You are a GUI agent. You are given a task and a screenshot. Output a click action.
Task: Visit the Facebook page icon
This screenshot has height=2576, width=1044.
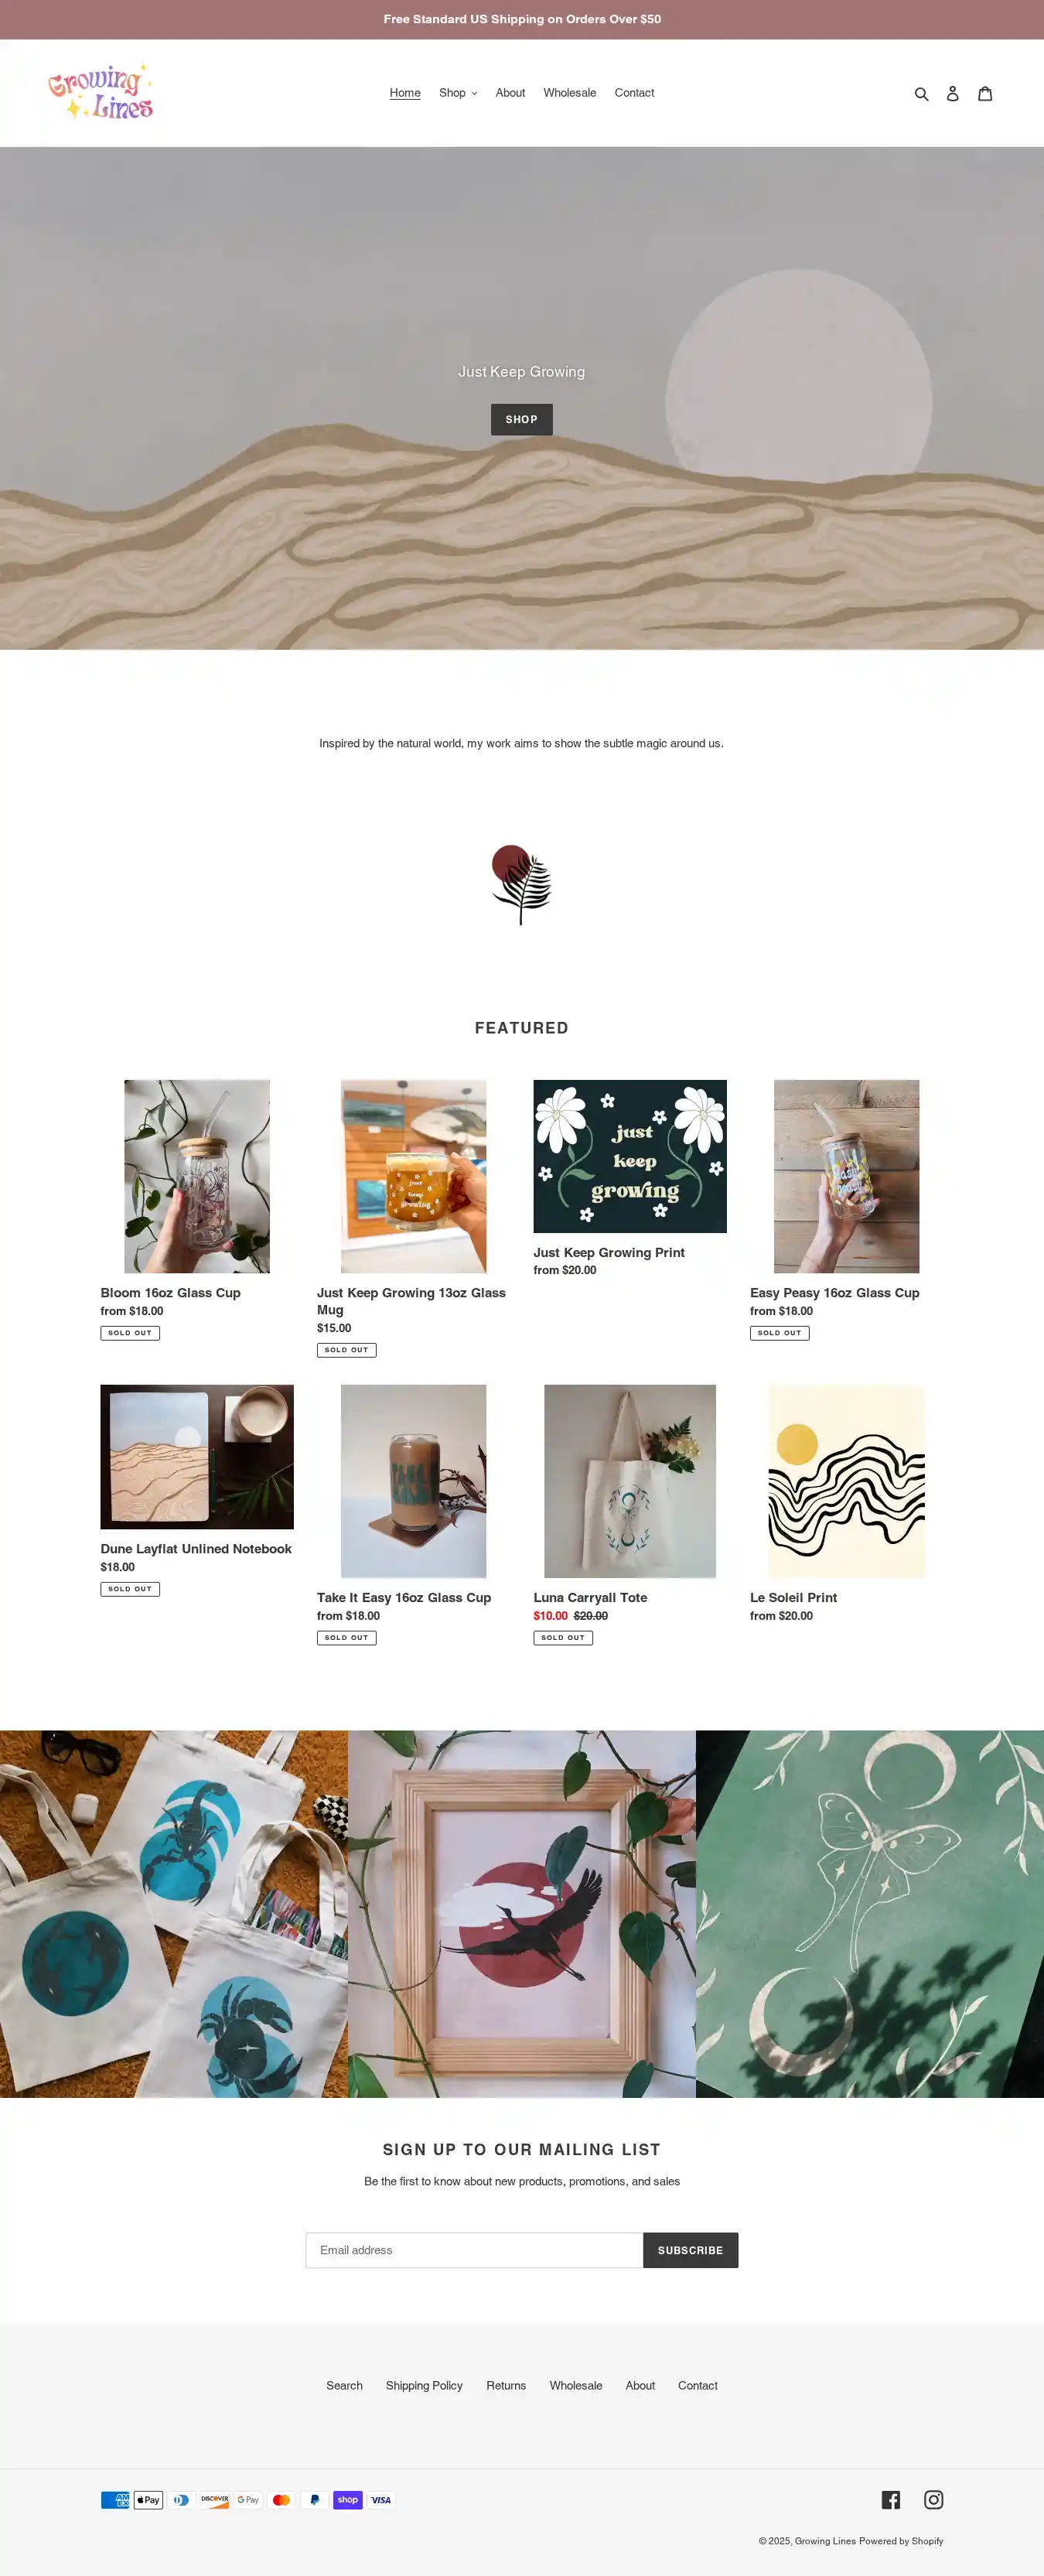891,2499
